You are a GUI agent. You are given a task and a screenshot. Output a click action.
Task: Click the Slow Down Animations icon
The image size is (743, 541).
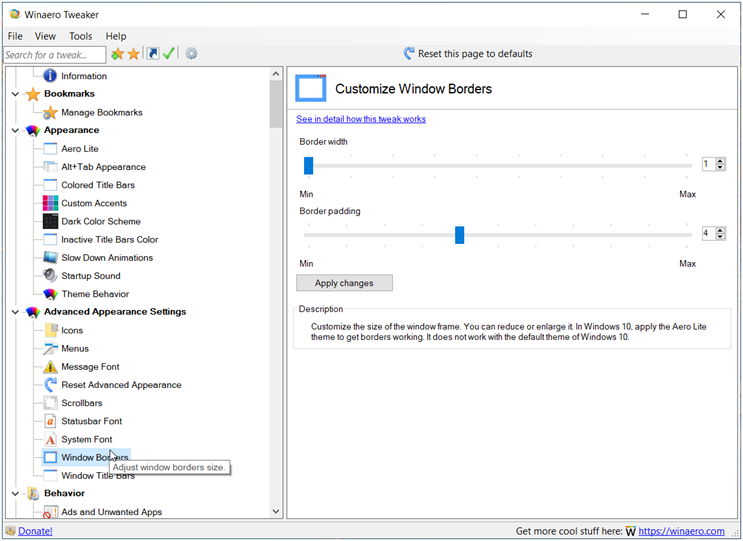[50, 258]
